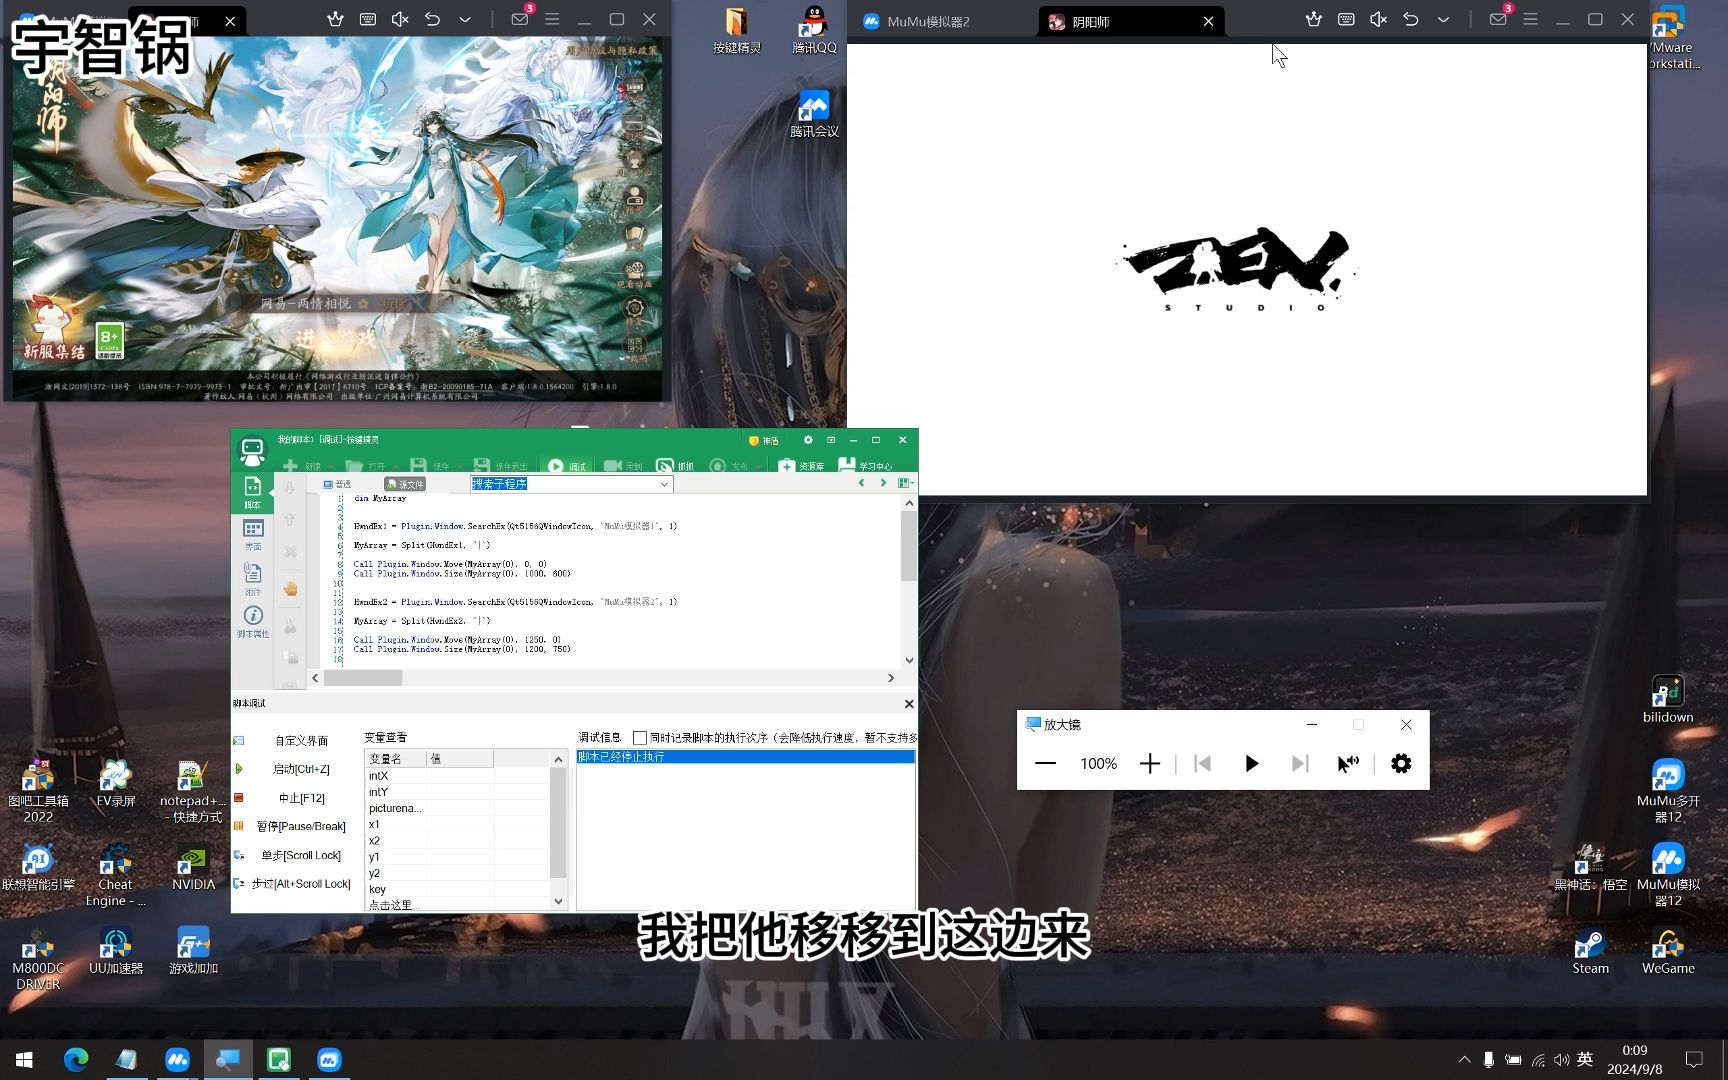The image size is (1728, 1080).
Task: Open mail notifications in right MuMu window
Action: click(x=1498, y=19)
